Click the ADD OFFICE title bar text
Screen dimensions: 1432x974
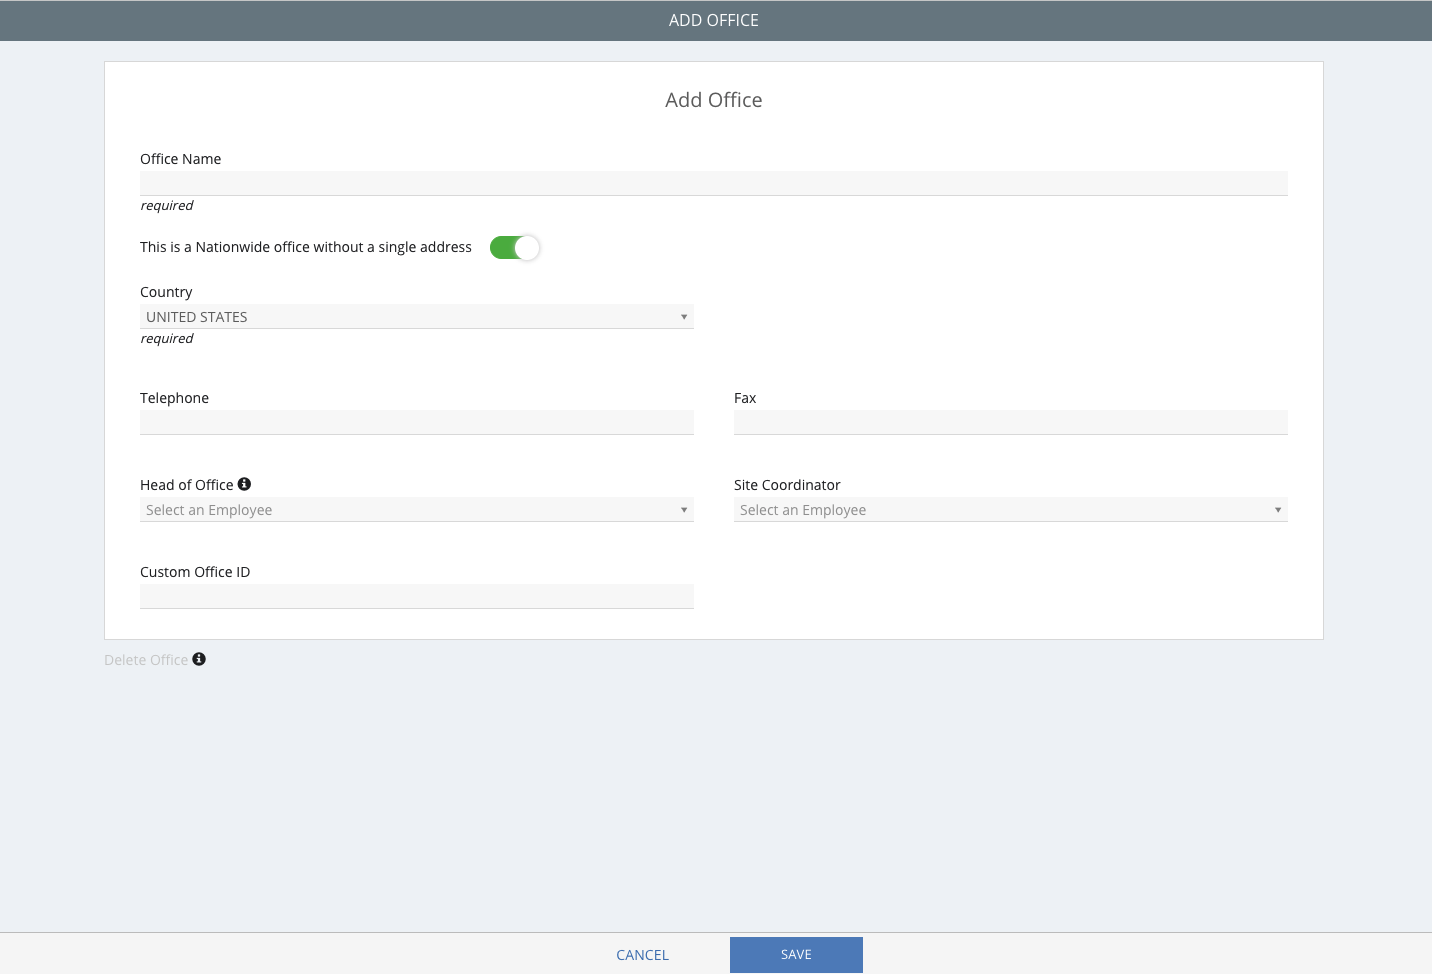pos(714,20)
